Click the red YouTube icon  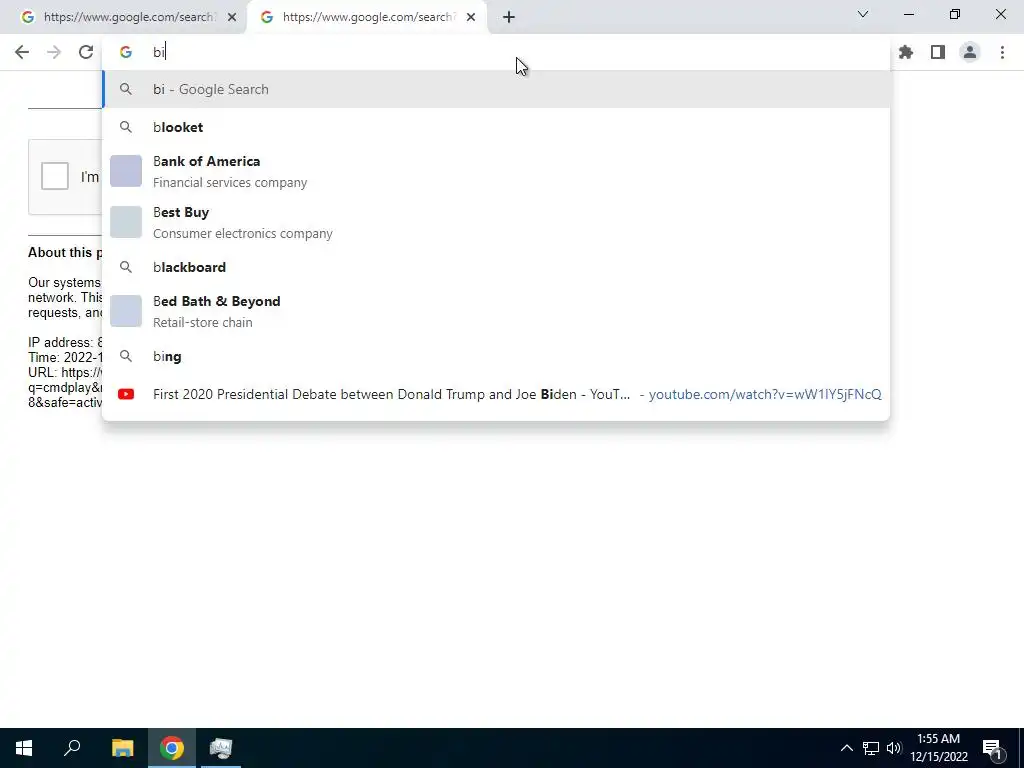pyautogui.click(x=126, y=394)
